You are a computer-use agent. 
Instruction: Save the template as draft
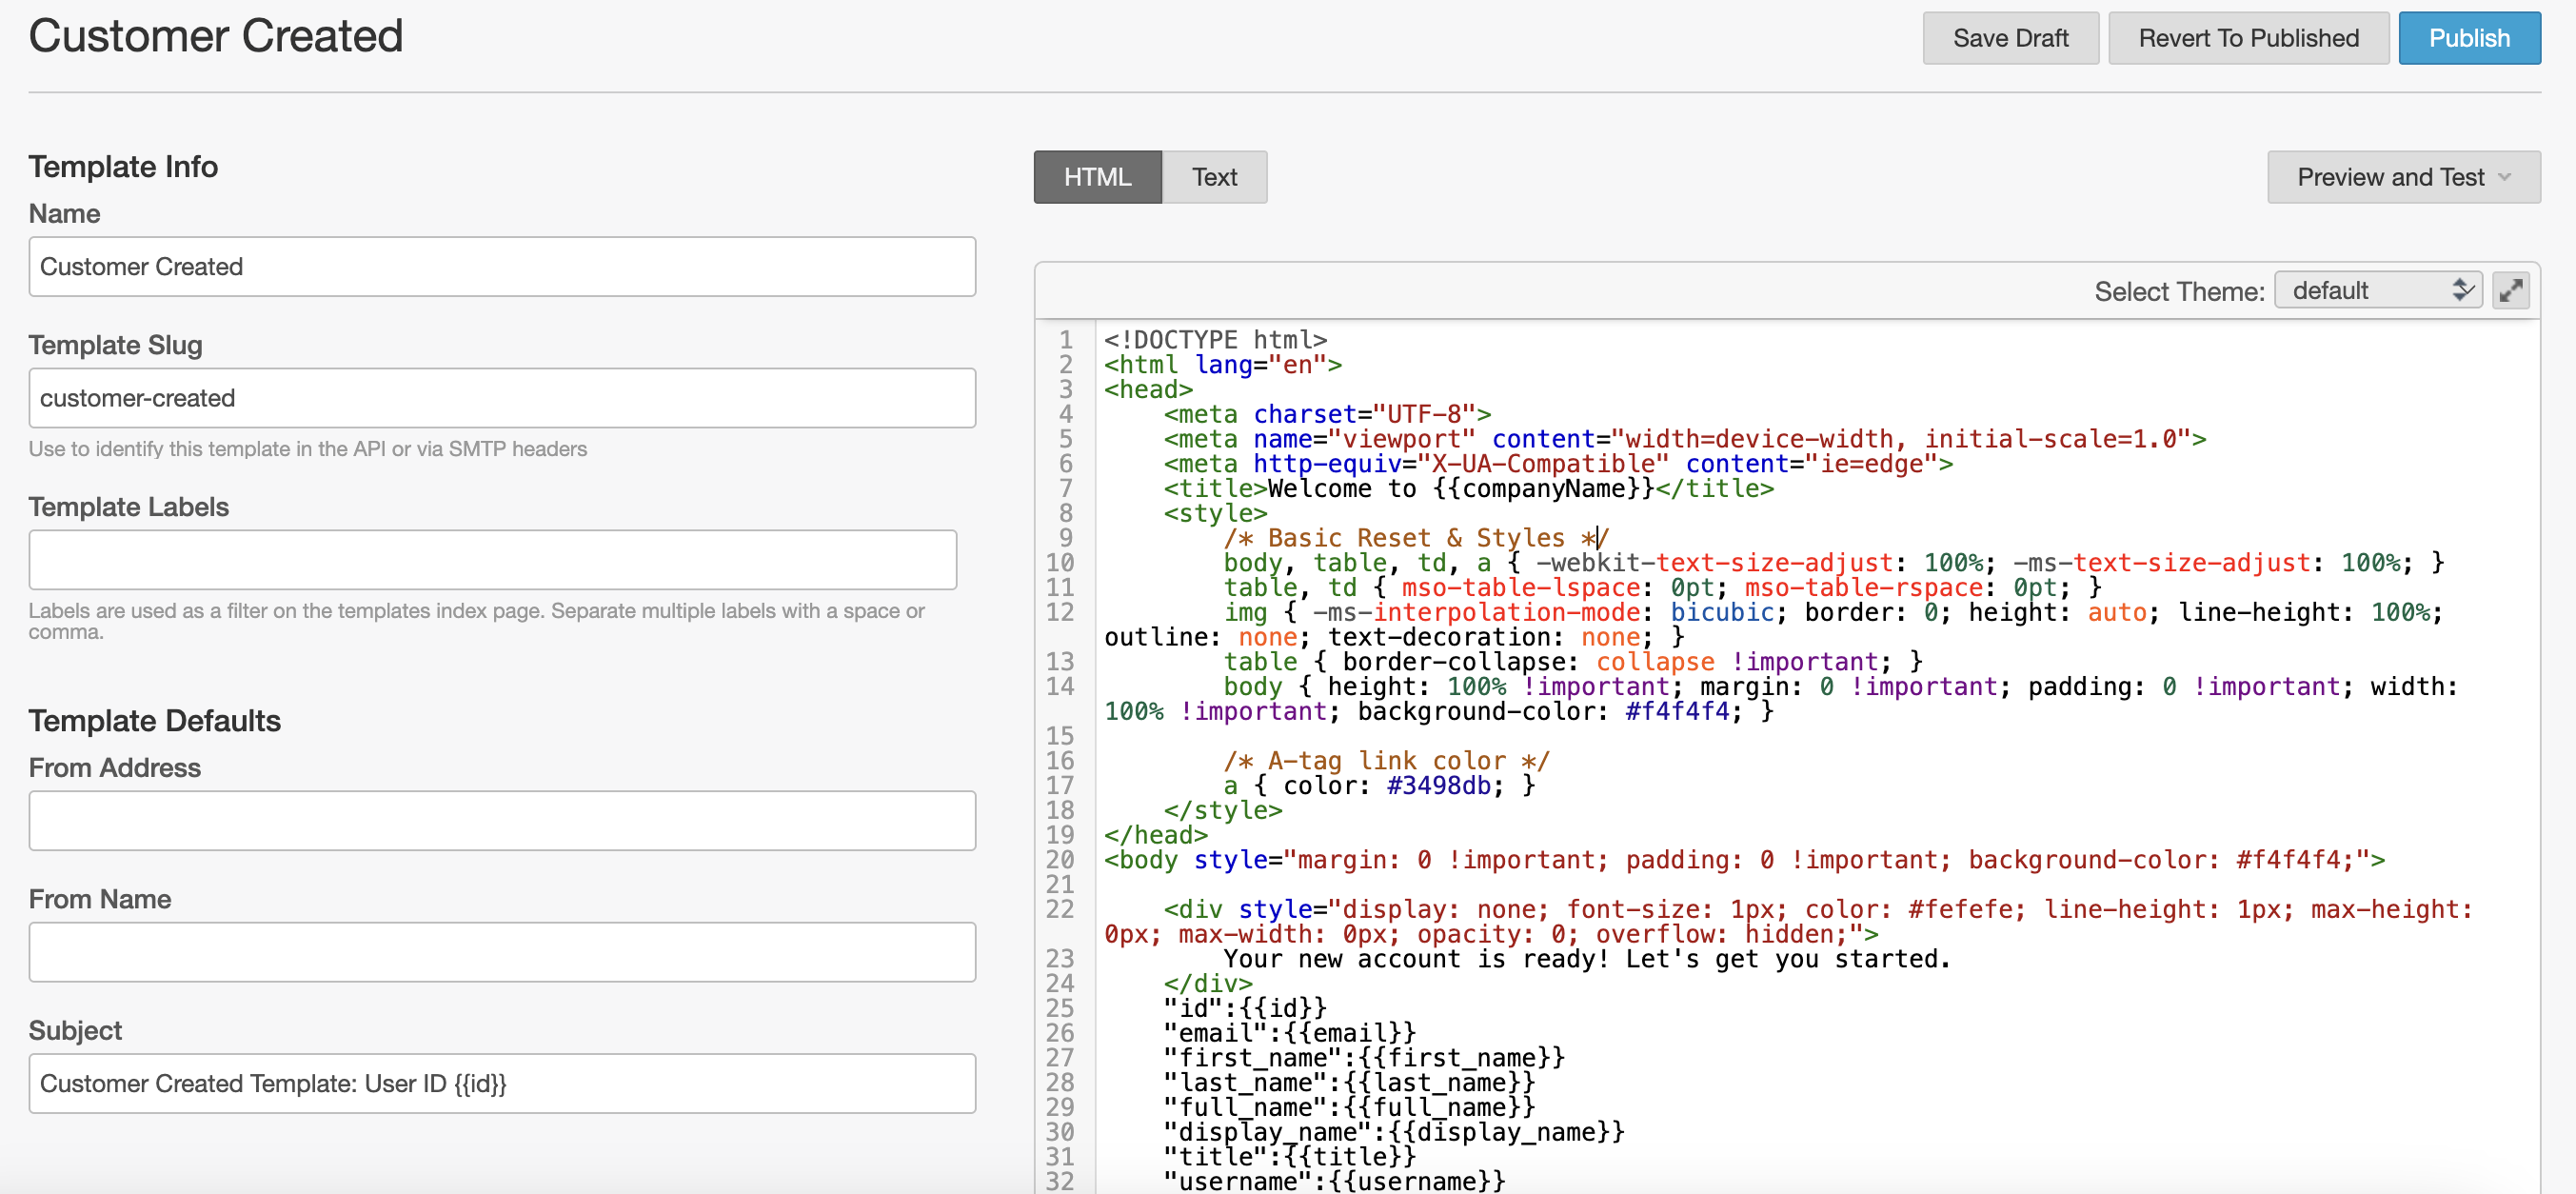pos(2010,38)
